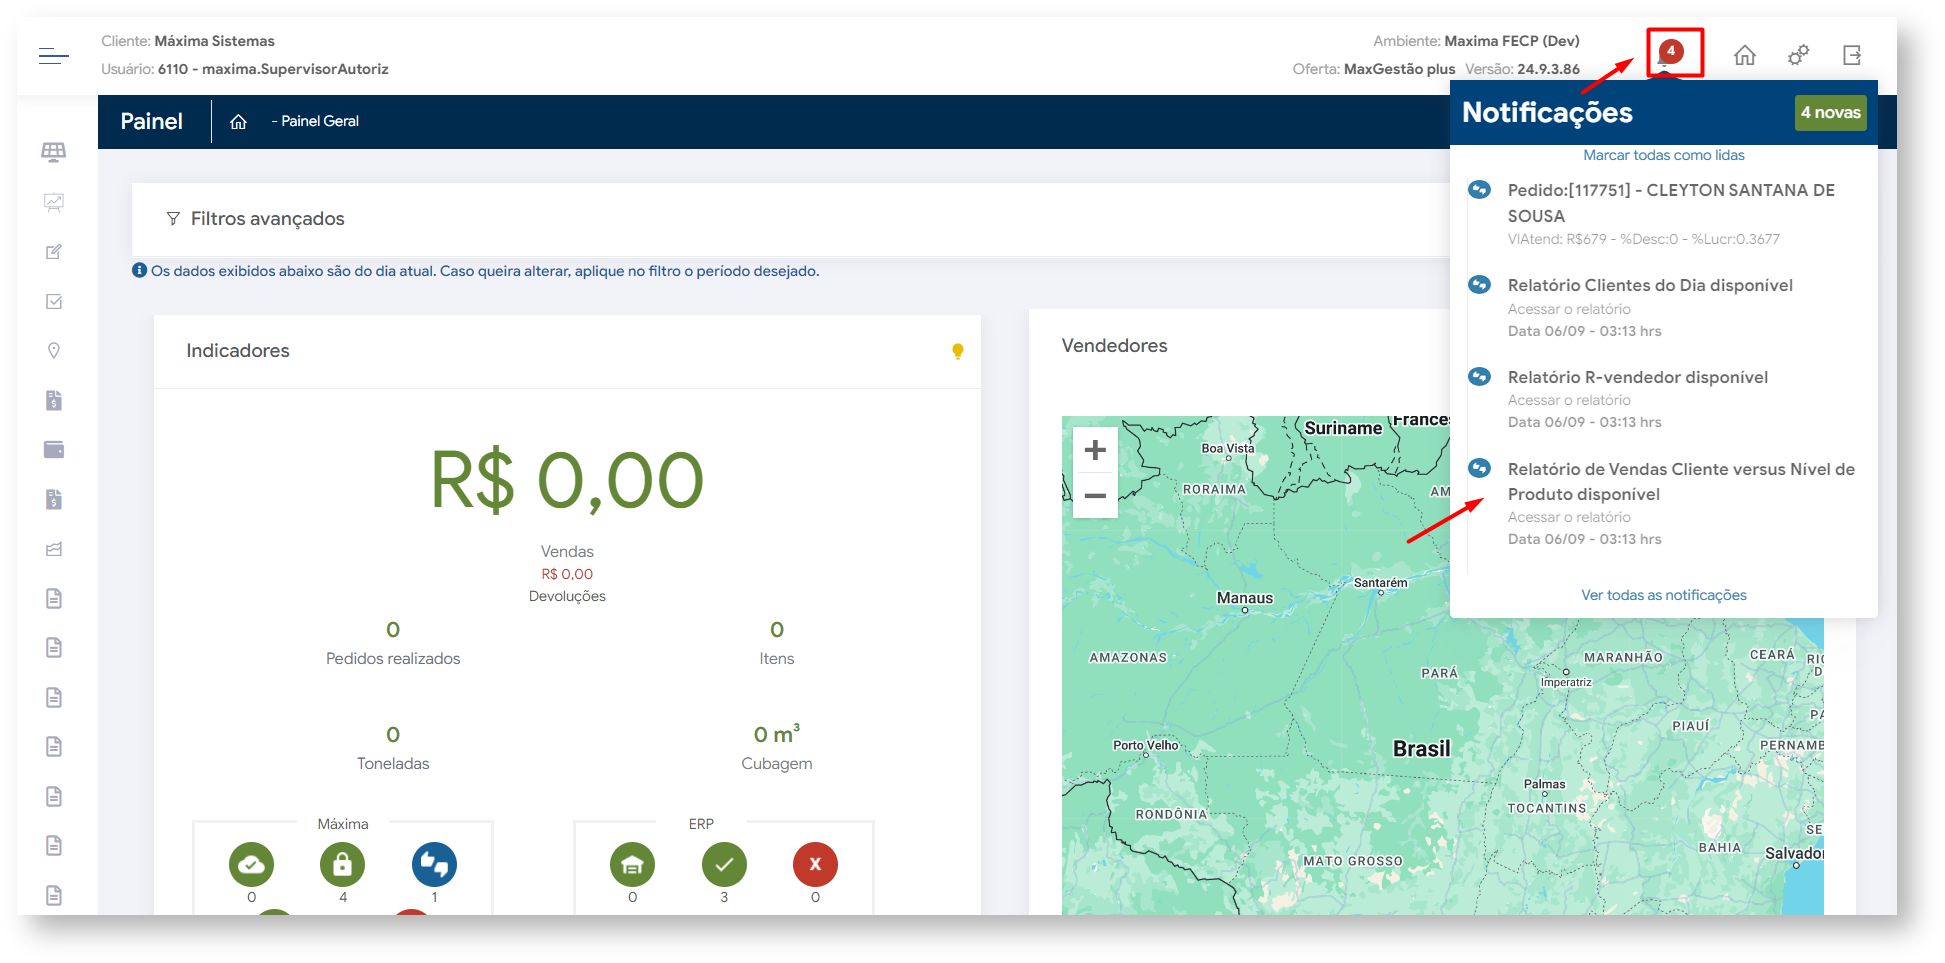This screenshot has height=963, width=1945.
Task: Open the notification bell with badge 4
Action: point(1670,54)
